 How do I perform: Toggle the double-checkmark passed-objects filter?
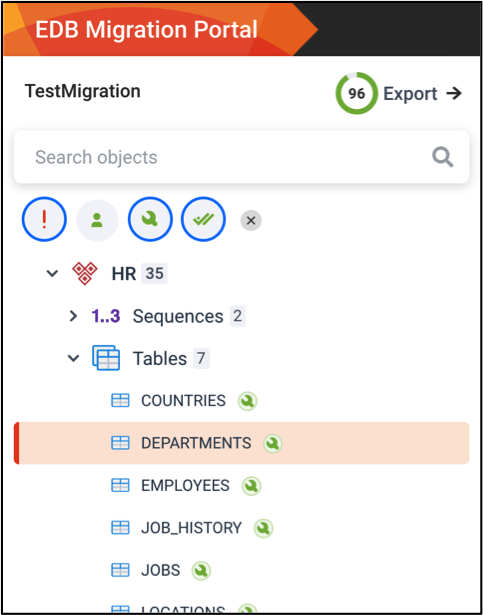pos(203,220)
